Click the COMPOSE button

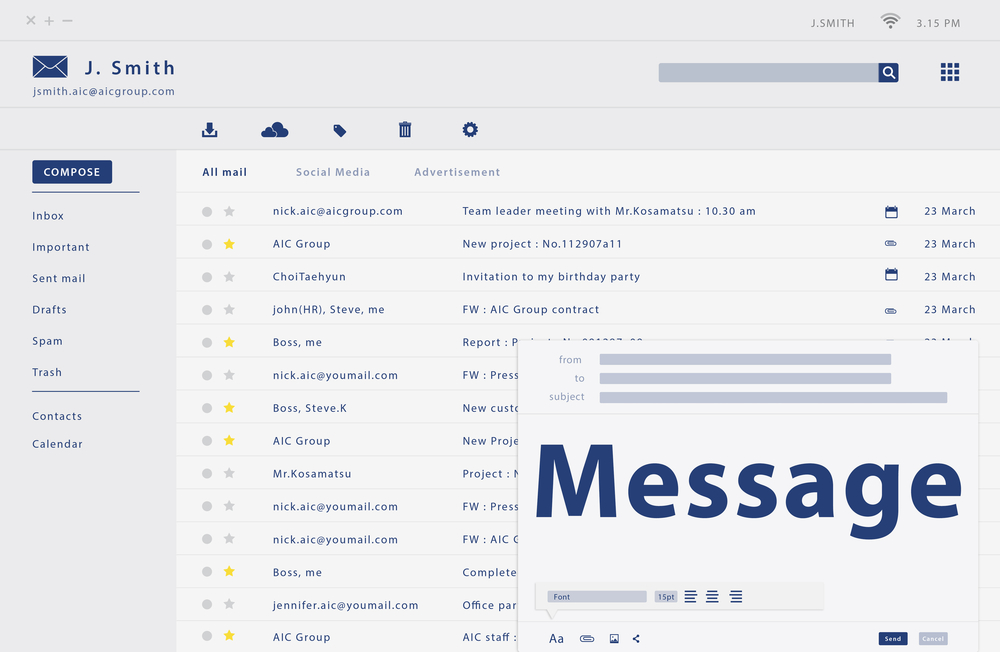[x=71, y=171]
